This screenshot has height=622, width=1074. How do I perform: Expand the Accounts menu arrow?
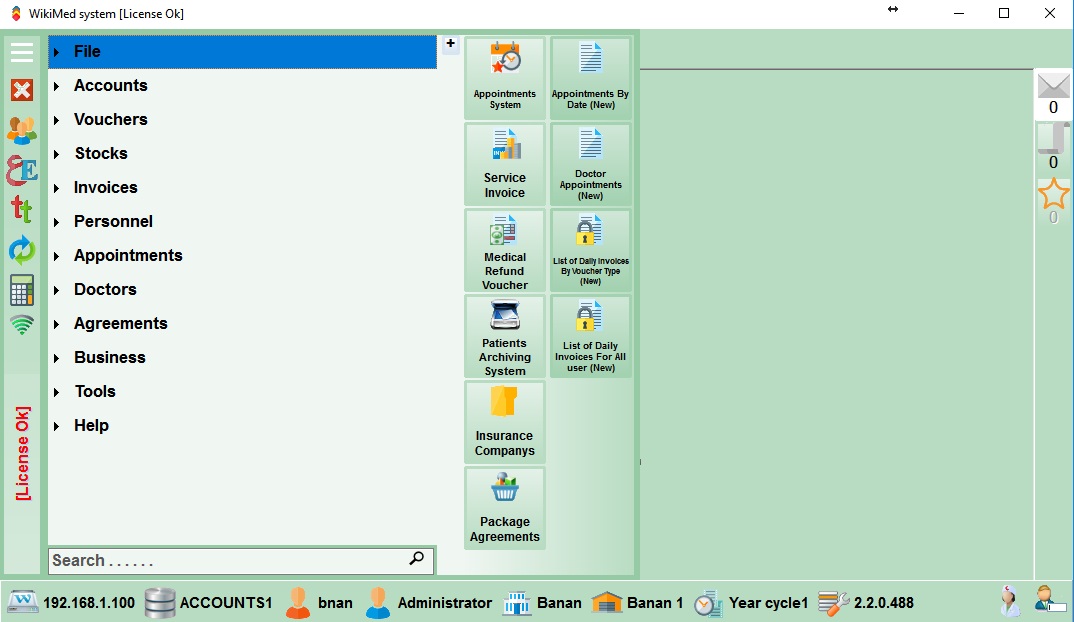pyautogui.click(x=57, y=87)
